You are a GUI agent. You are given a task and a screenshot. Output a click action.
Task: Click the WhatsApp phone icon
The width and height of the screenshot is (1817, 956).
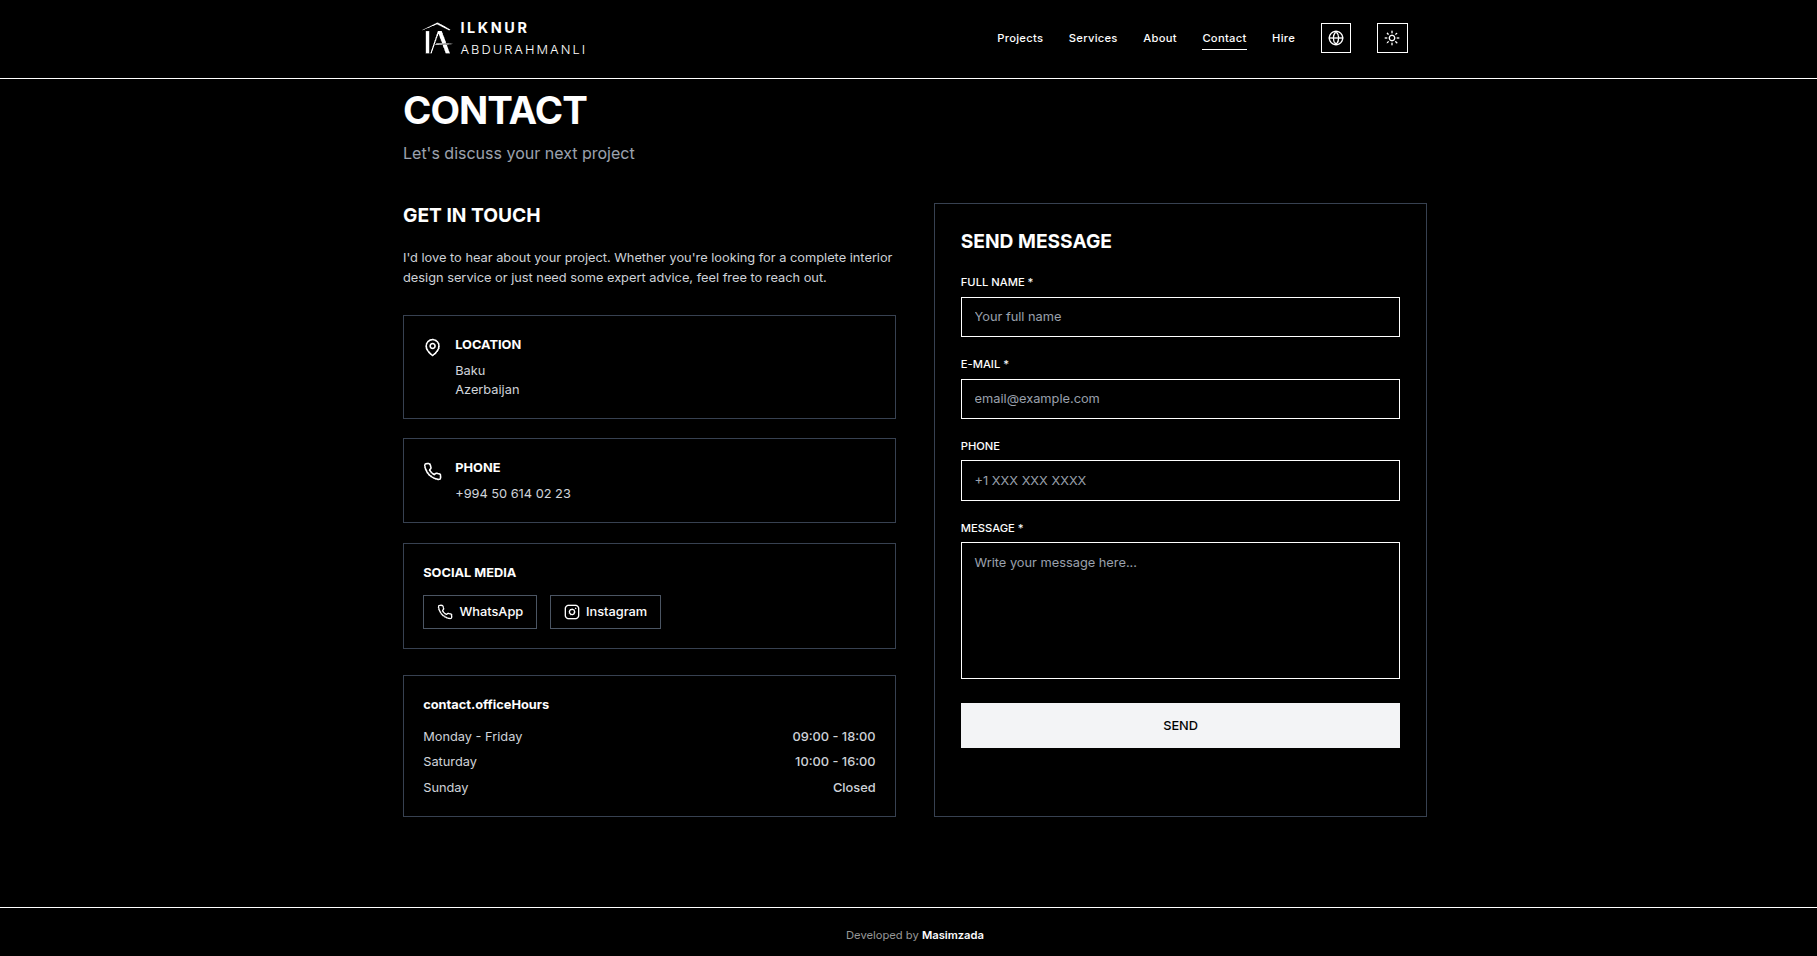445,612
